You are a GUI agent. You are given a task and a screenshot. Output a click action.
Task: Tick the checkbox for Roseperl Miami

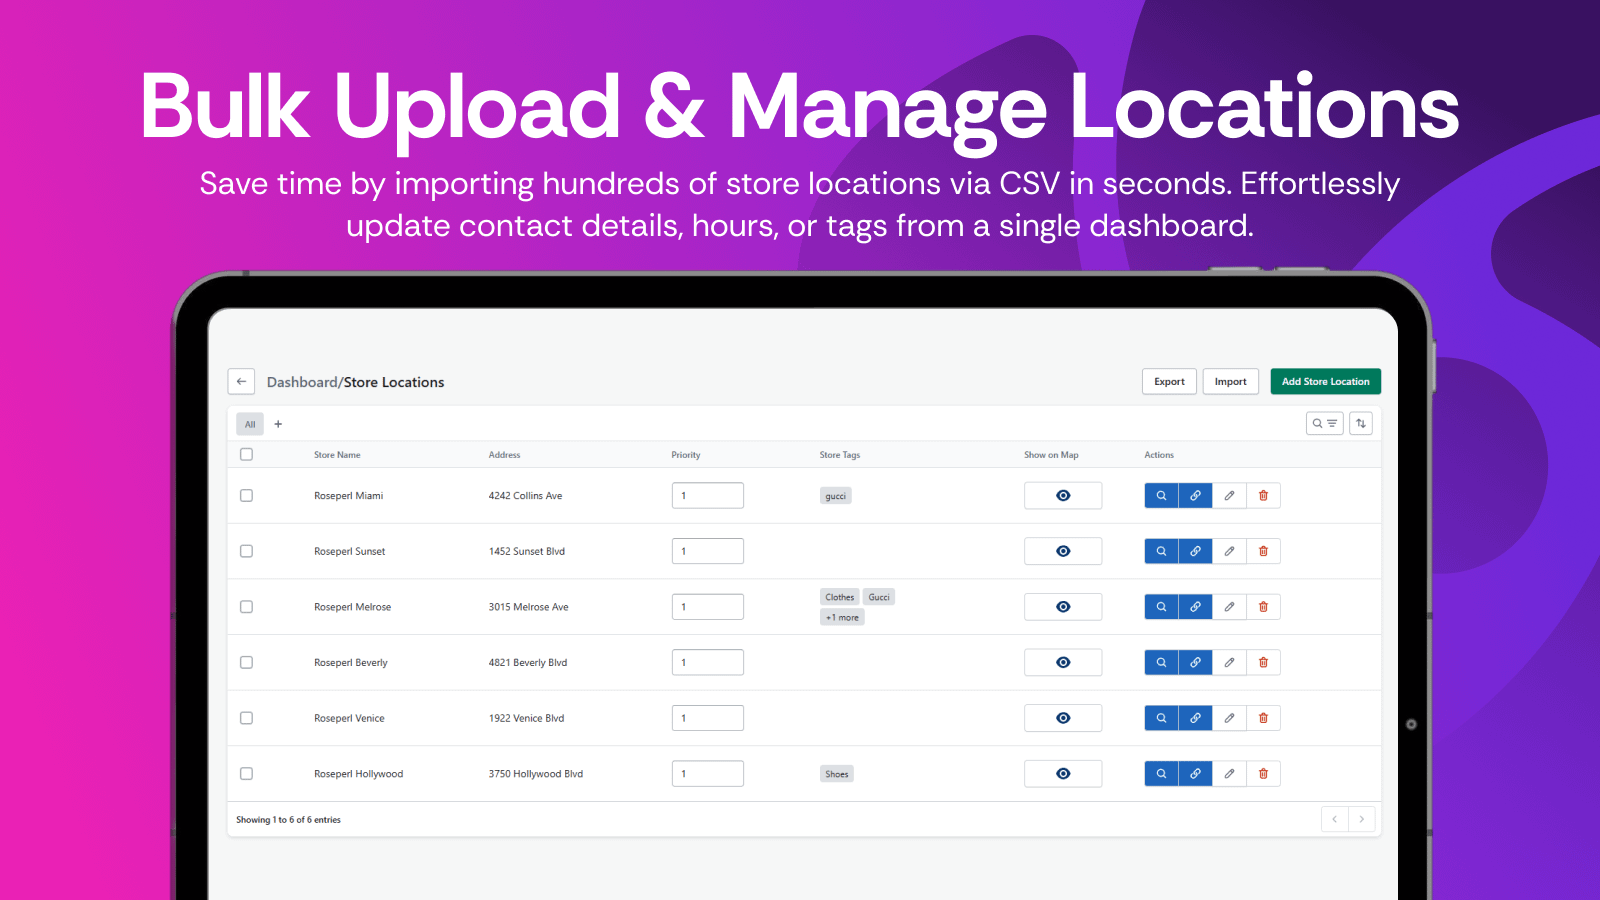[247, 496]
